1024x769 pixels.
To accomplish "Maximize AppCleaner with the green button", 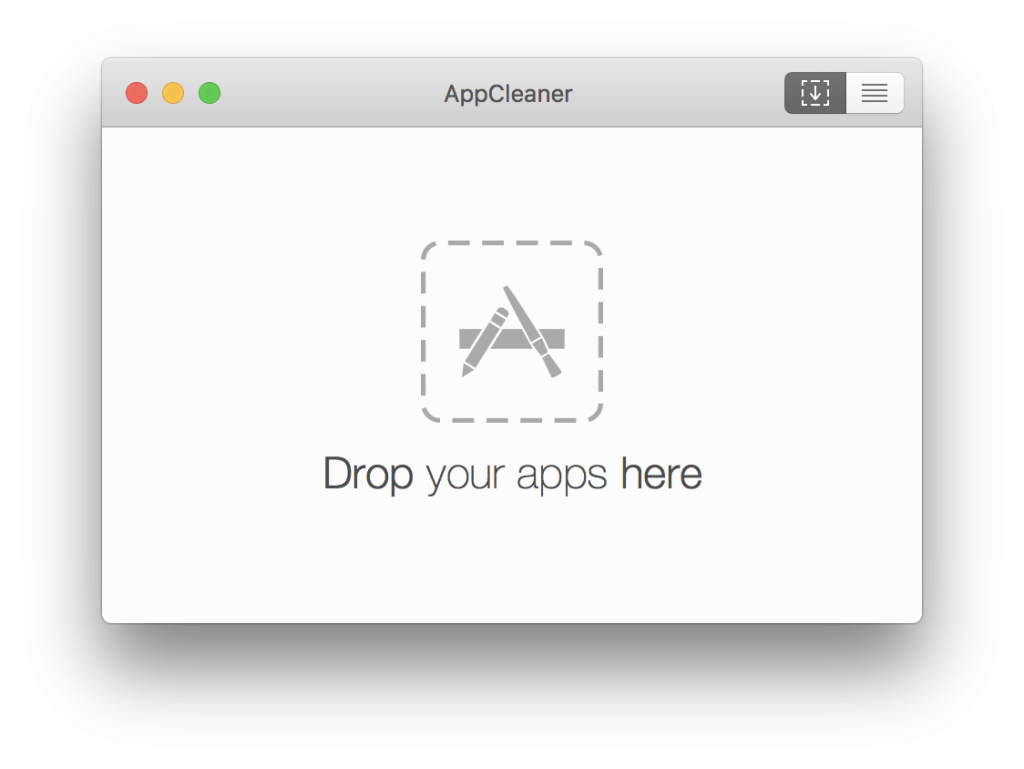I will pyautogui.click(x=210, y=93).
